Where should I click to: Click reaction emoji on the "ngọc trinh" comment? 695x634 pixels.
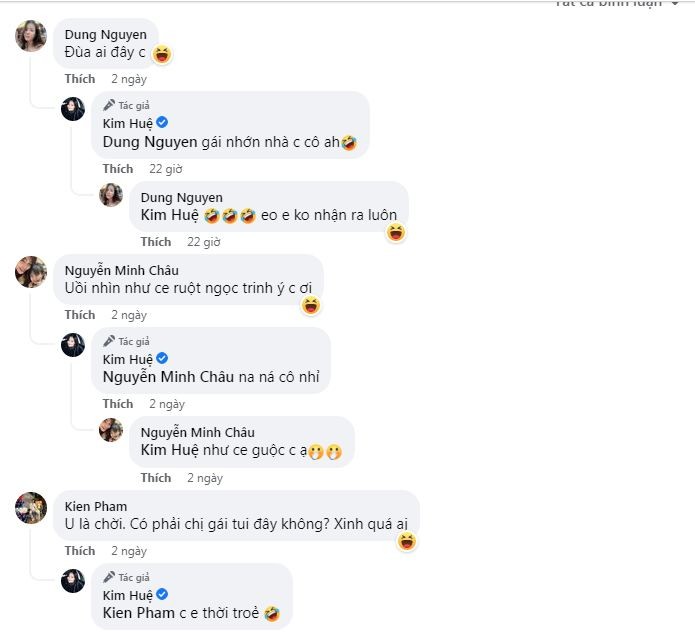click(x=311, y=305)
